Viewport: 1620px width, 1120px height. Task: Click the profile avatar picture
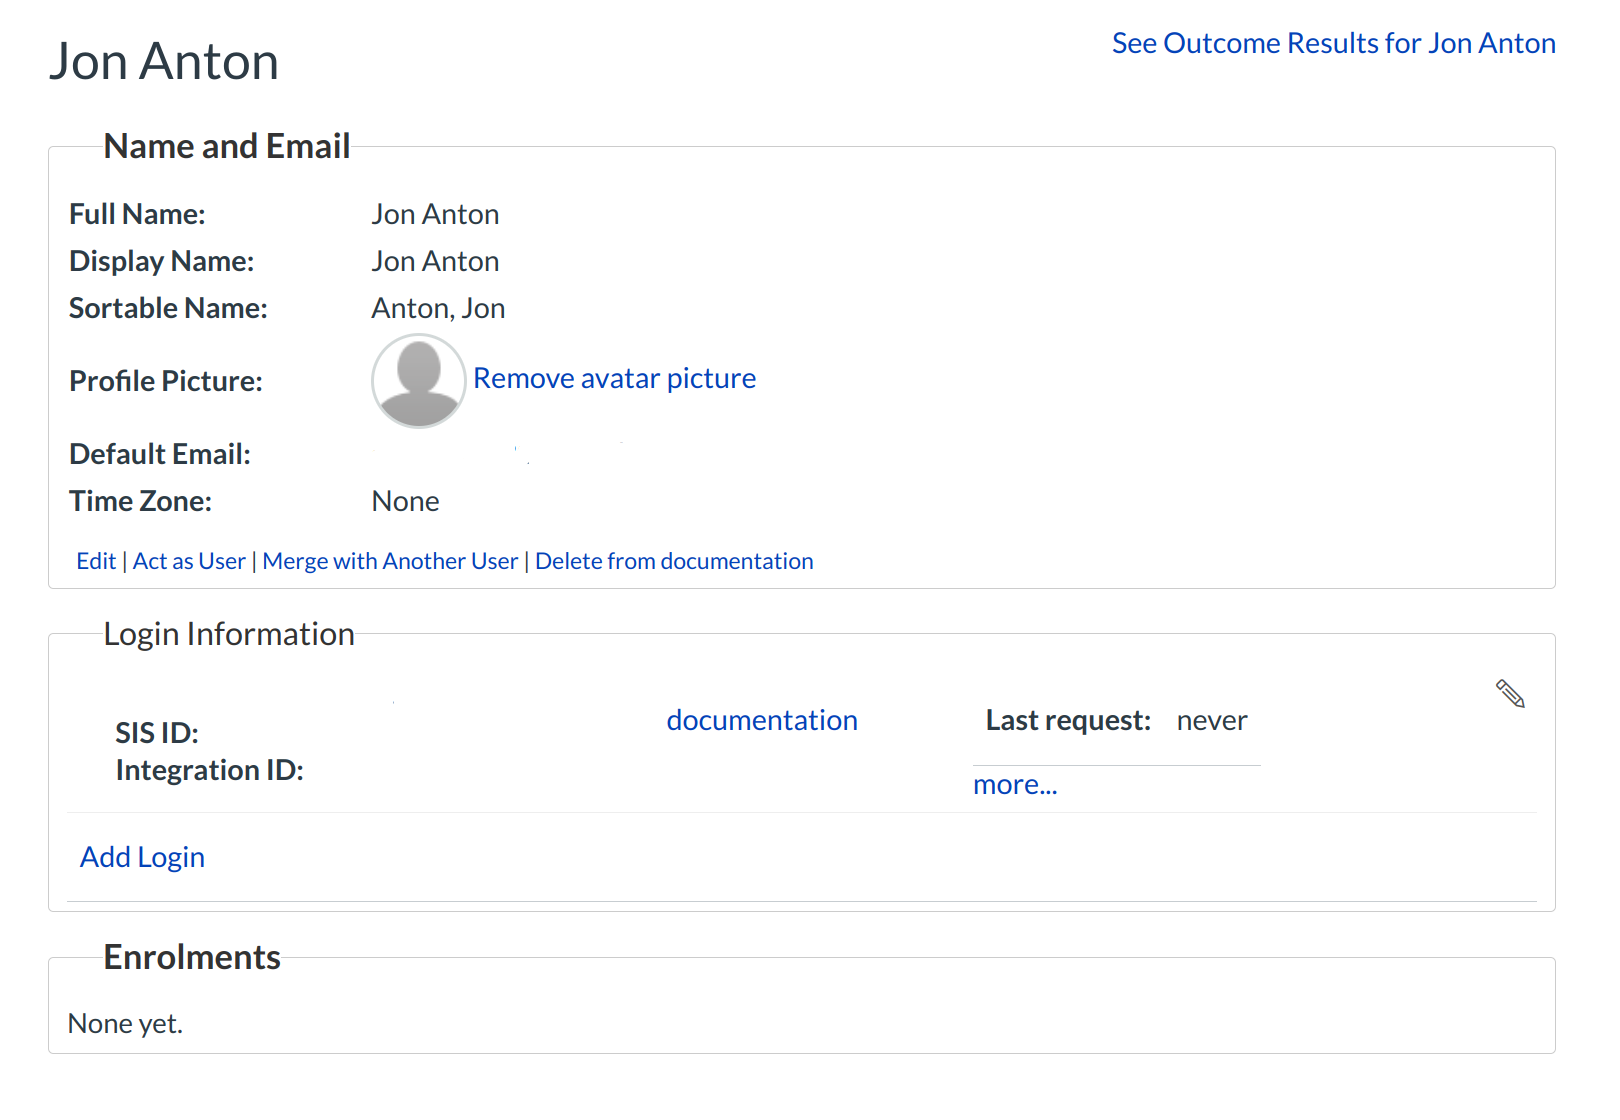(x=418, y=381)
